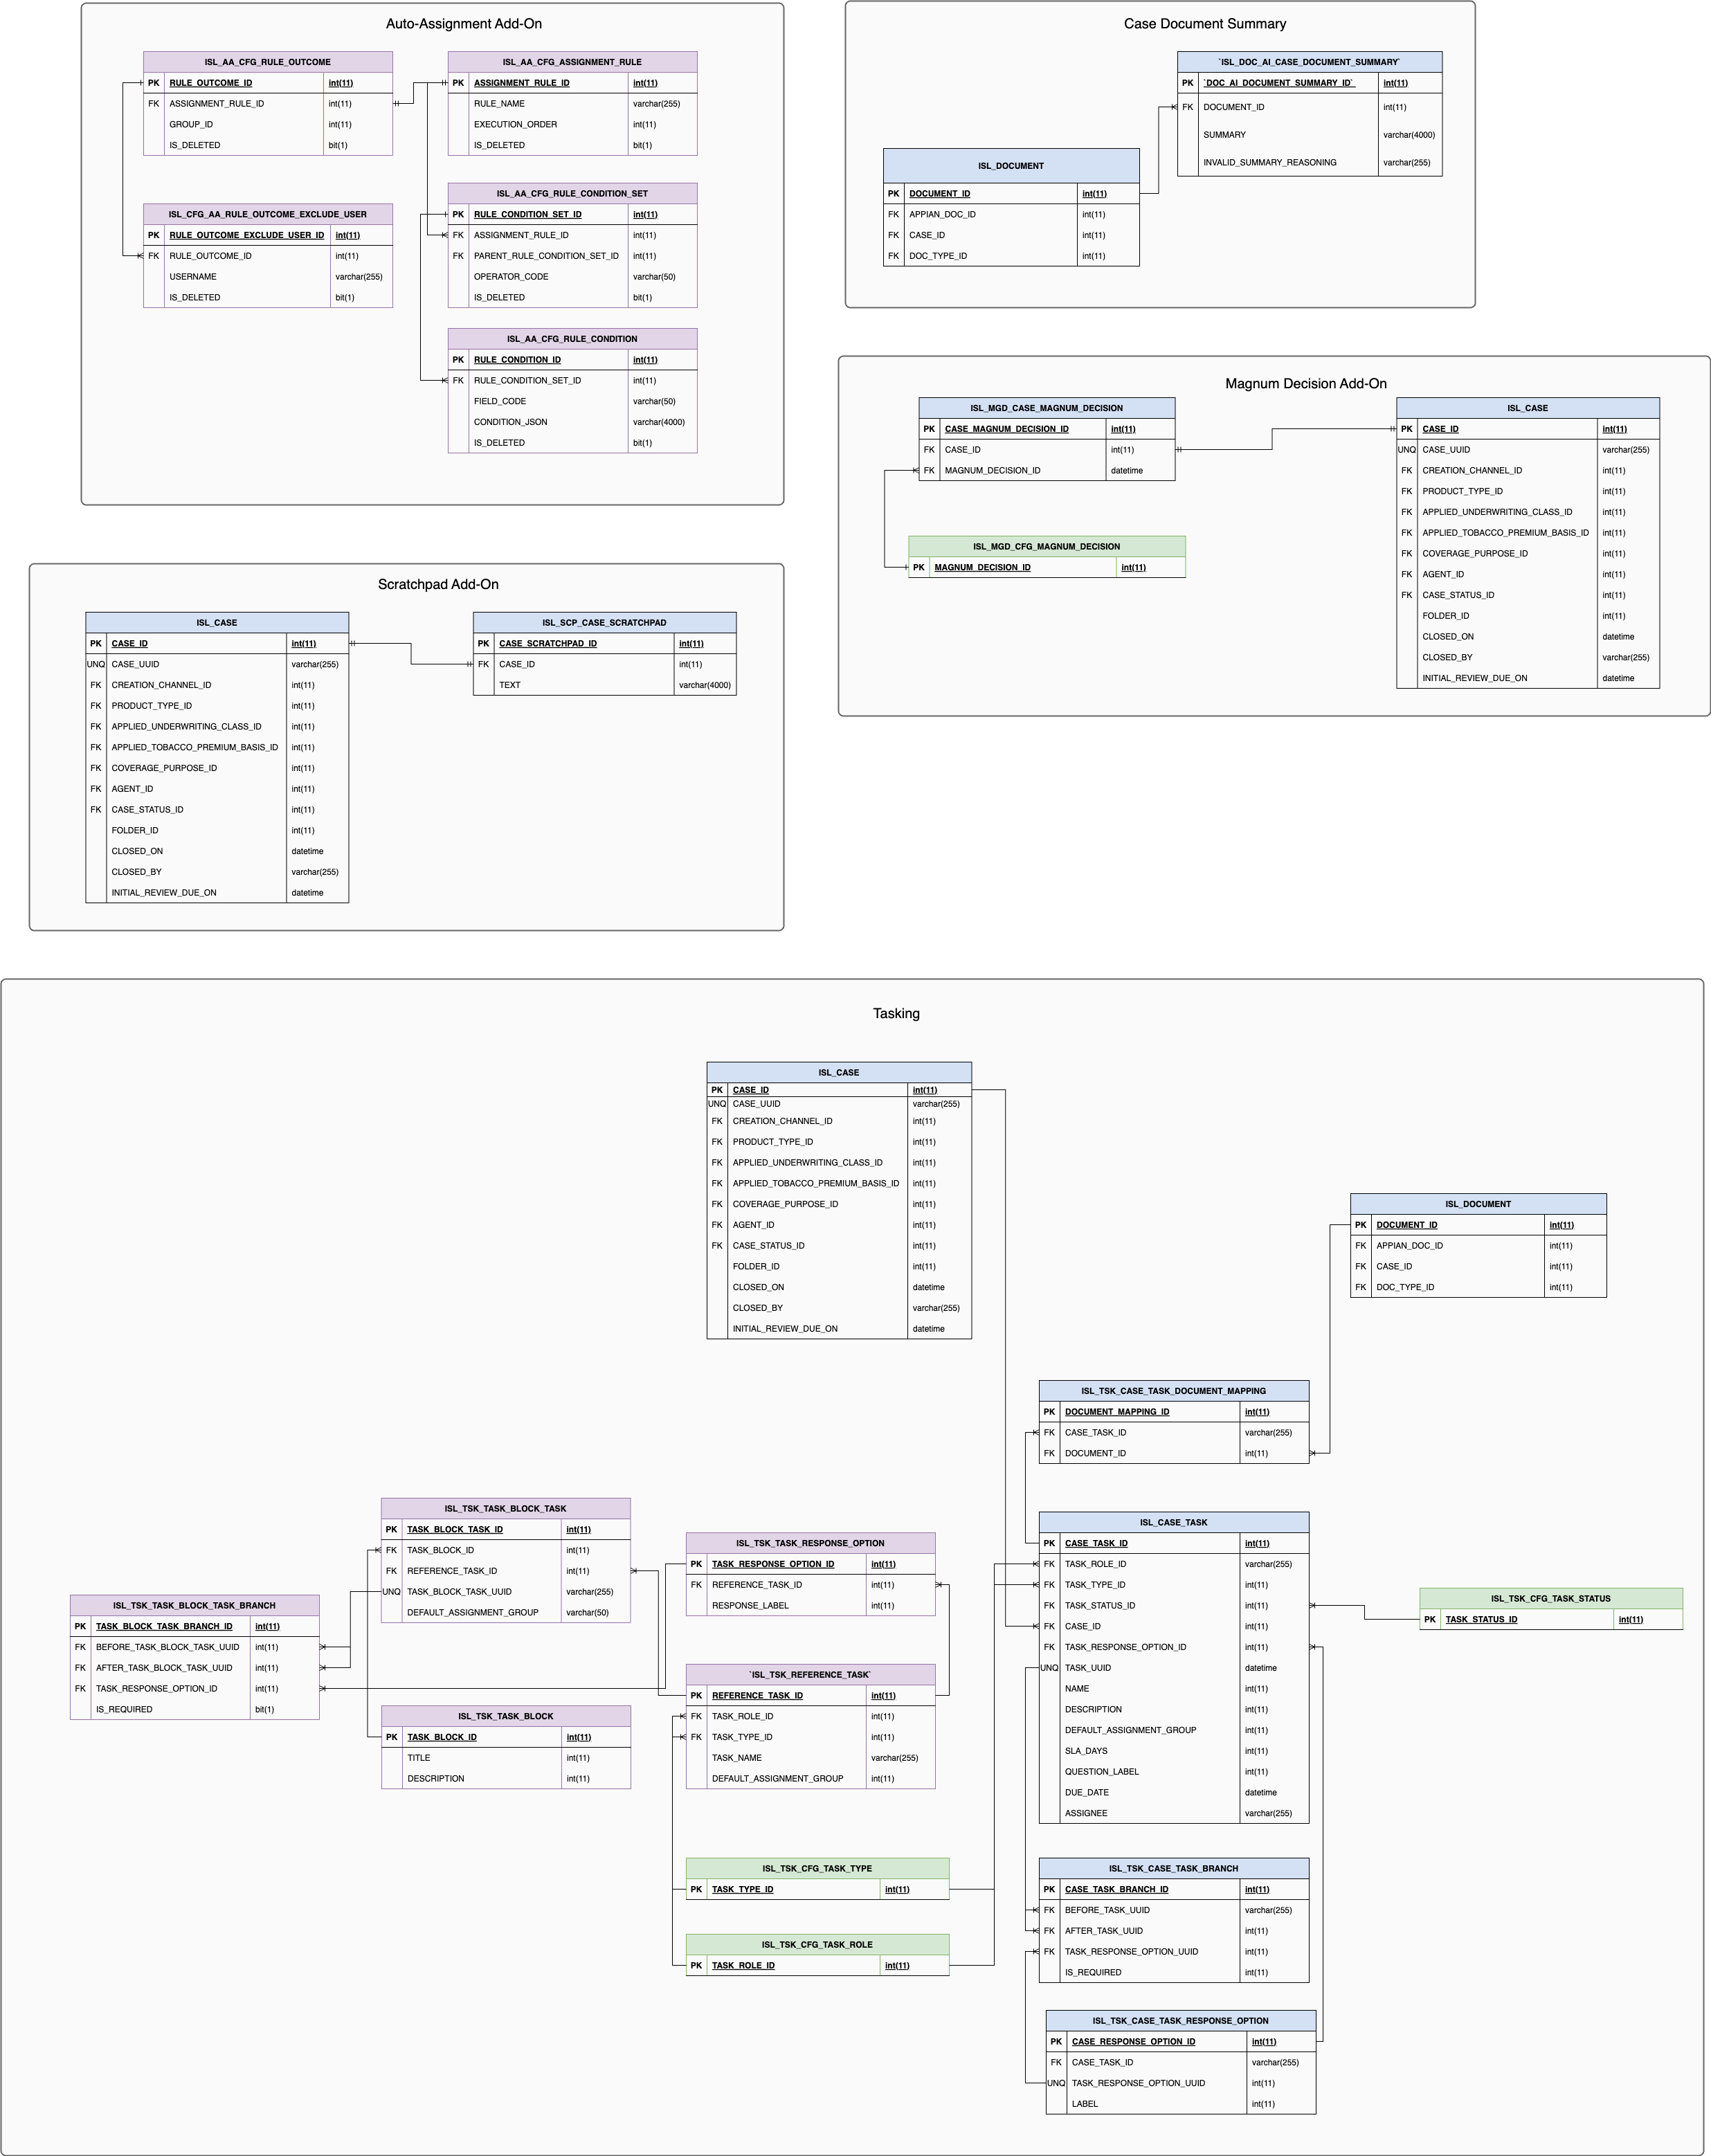Select the QUESTION_LABEL field row
The width and height of the screenshot is (1711, 2156).
click(x=1174, y=1772)
